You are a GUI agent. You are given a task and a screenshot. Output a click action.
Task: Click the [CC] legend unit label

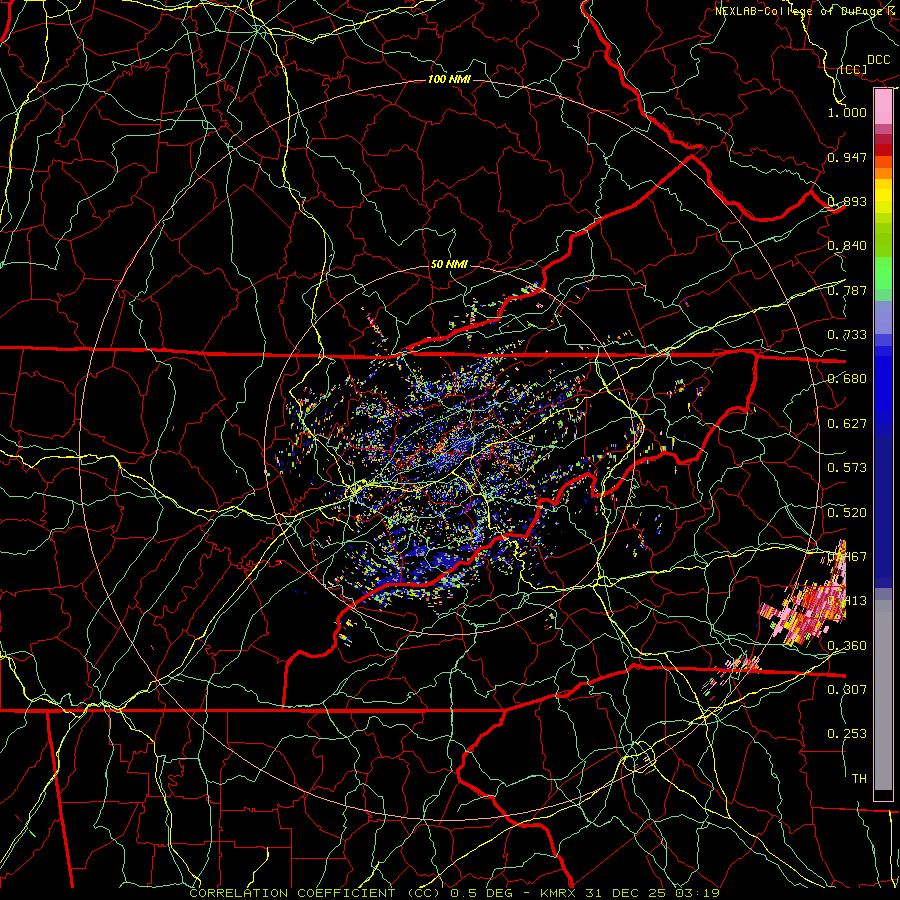point(854,69)
